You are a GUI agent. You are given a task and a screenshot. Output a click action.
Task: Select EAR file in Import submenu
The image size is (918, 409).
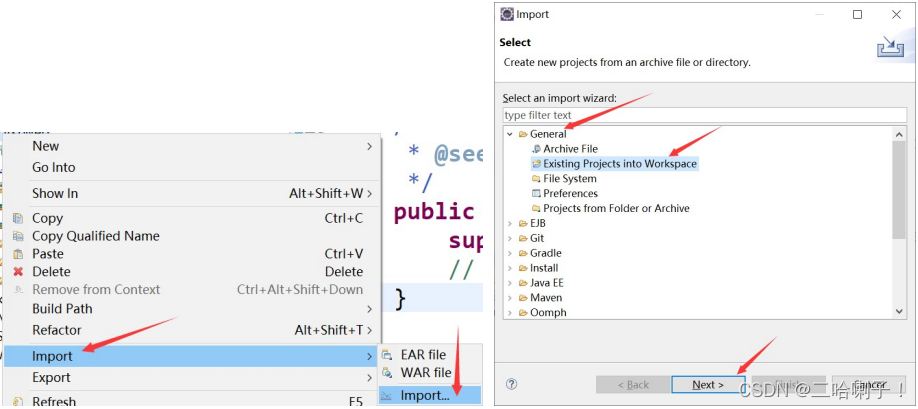click(x=430, y=355)
